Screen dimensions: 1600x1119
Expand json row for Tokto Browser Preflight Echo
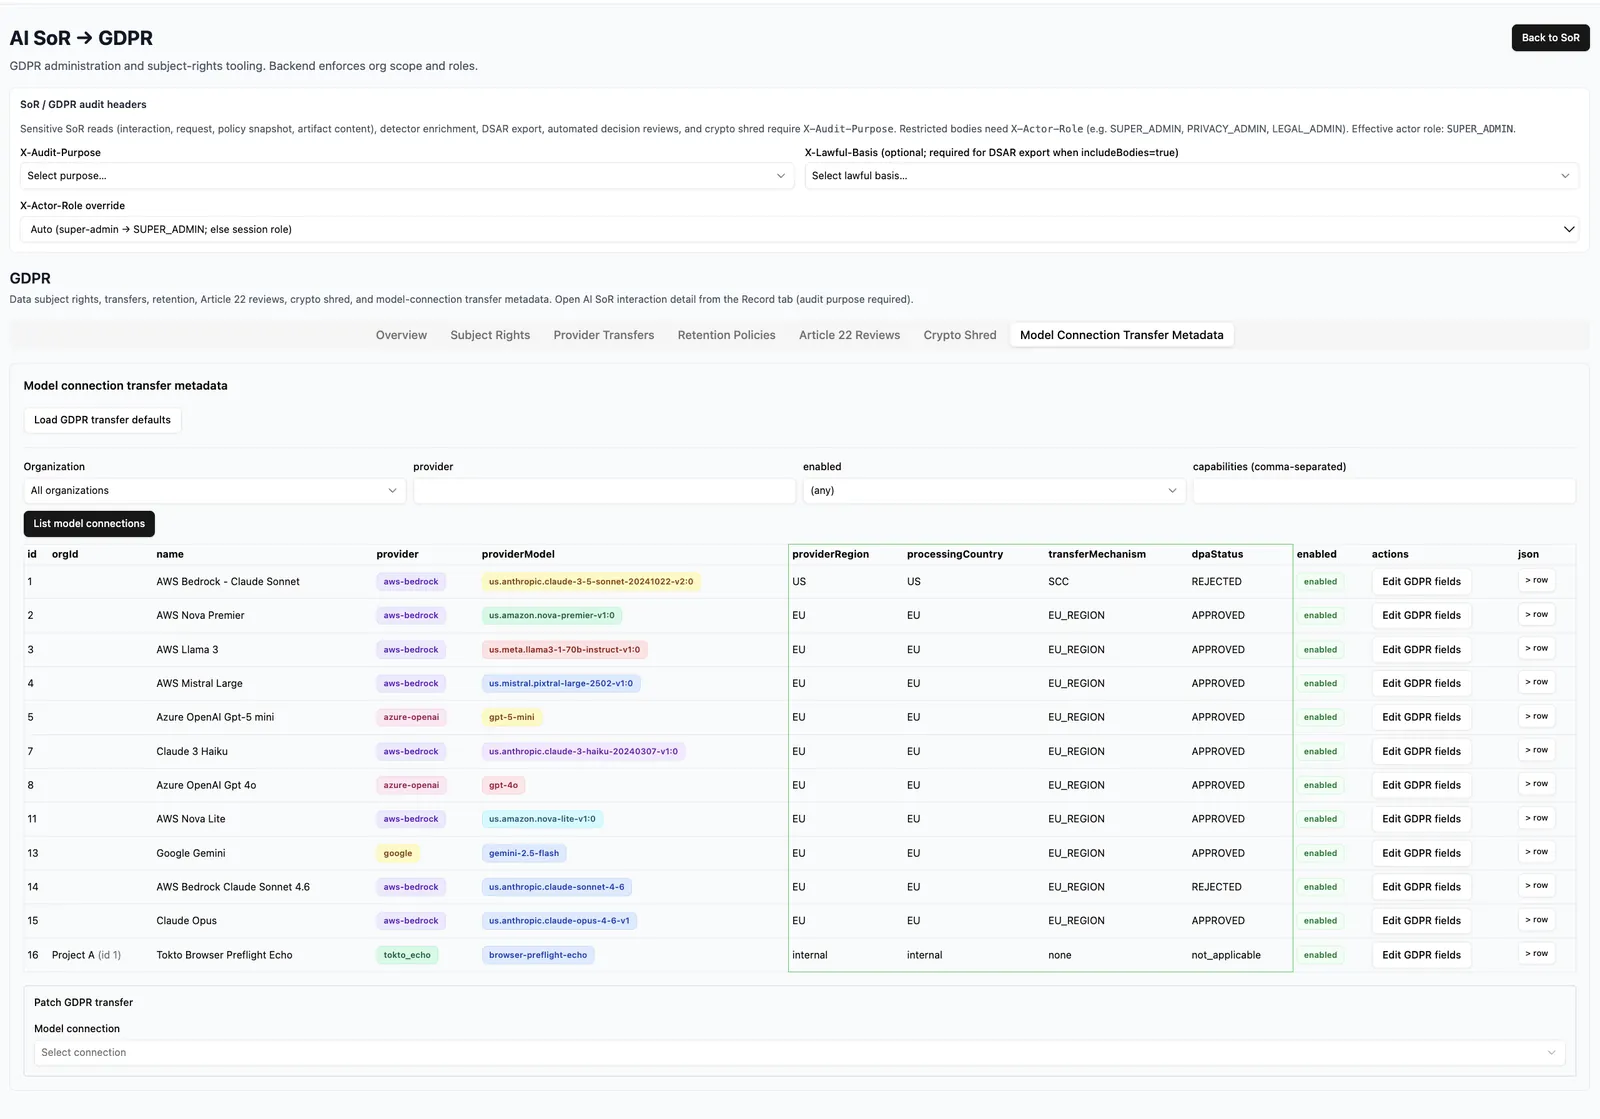pyautogui.click(x=1536, y=954)
